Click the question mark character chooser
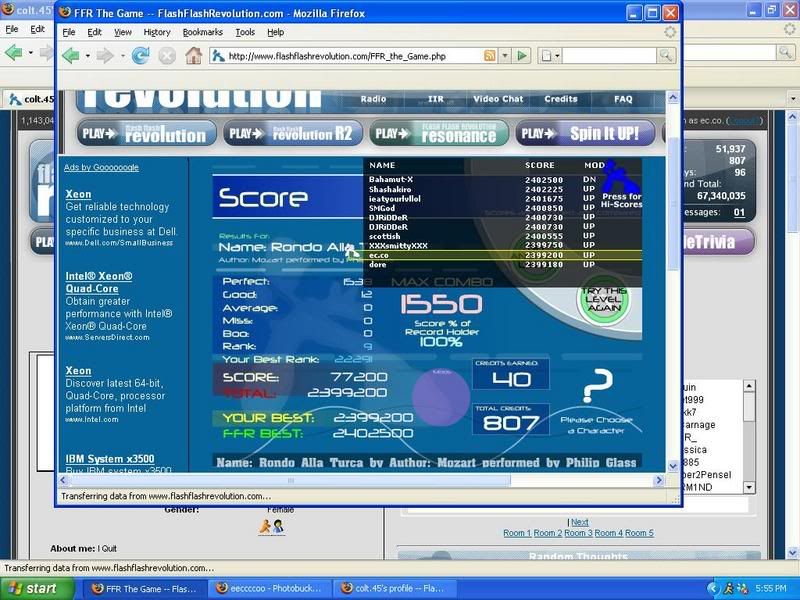Screen dimensions: 800x600 [596, 386]
